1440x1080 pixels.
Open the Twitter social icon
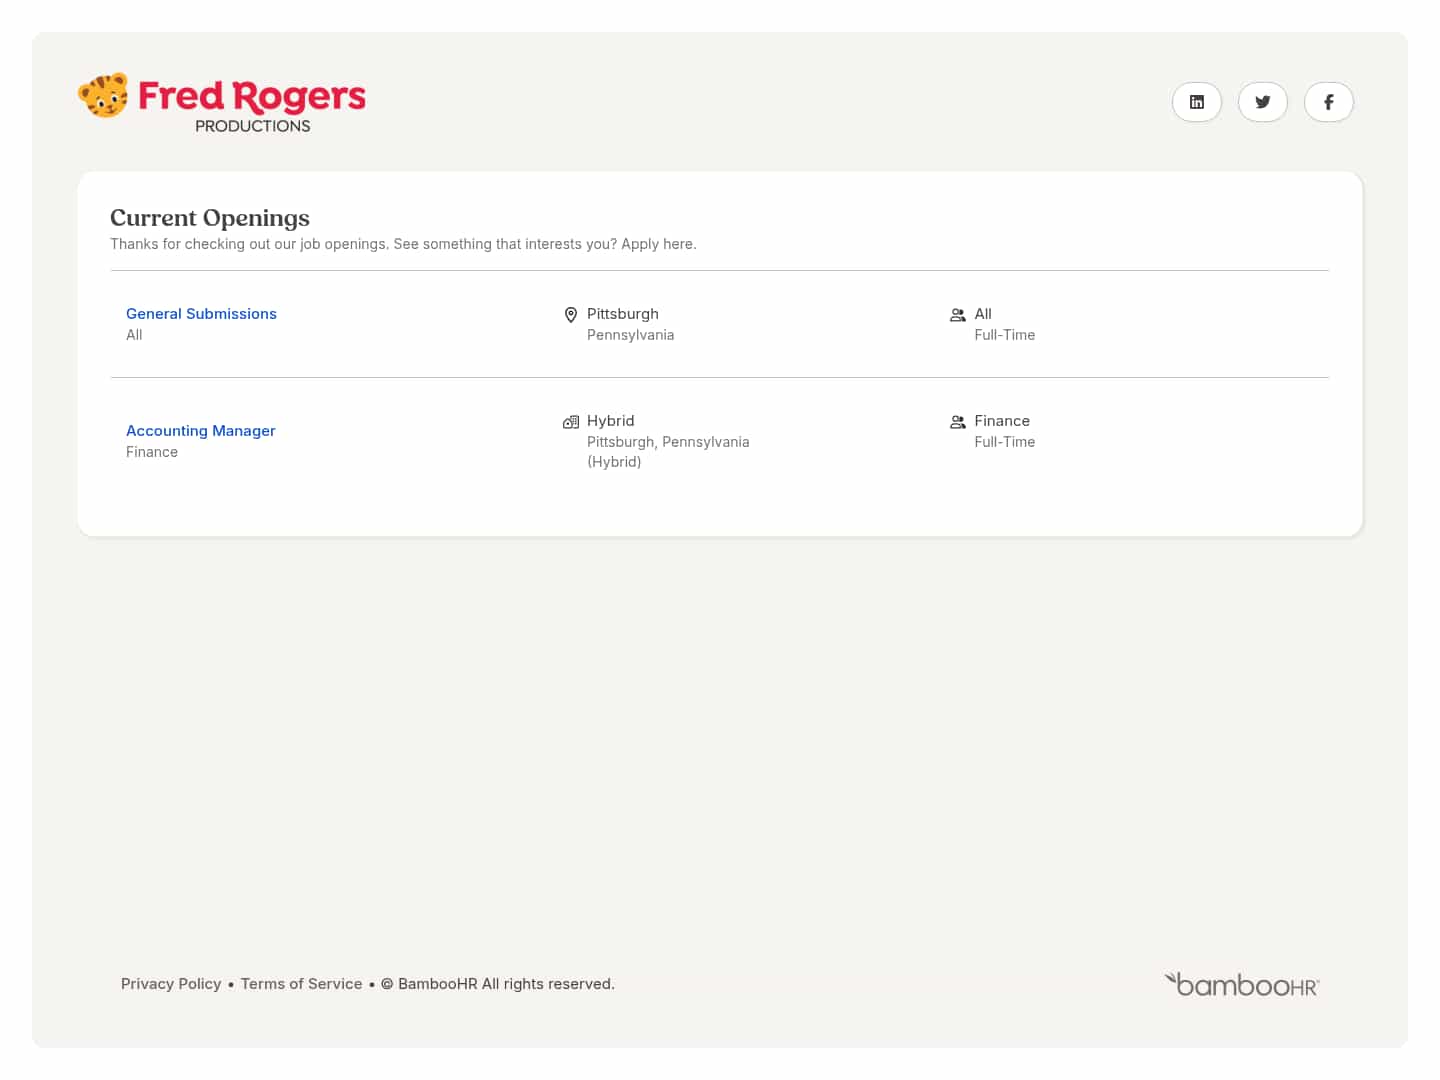tap(1262, 102)
